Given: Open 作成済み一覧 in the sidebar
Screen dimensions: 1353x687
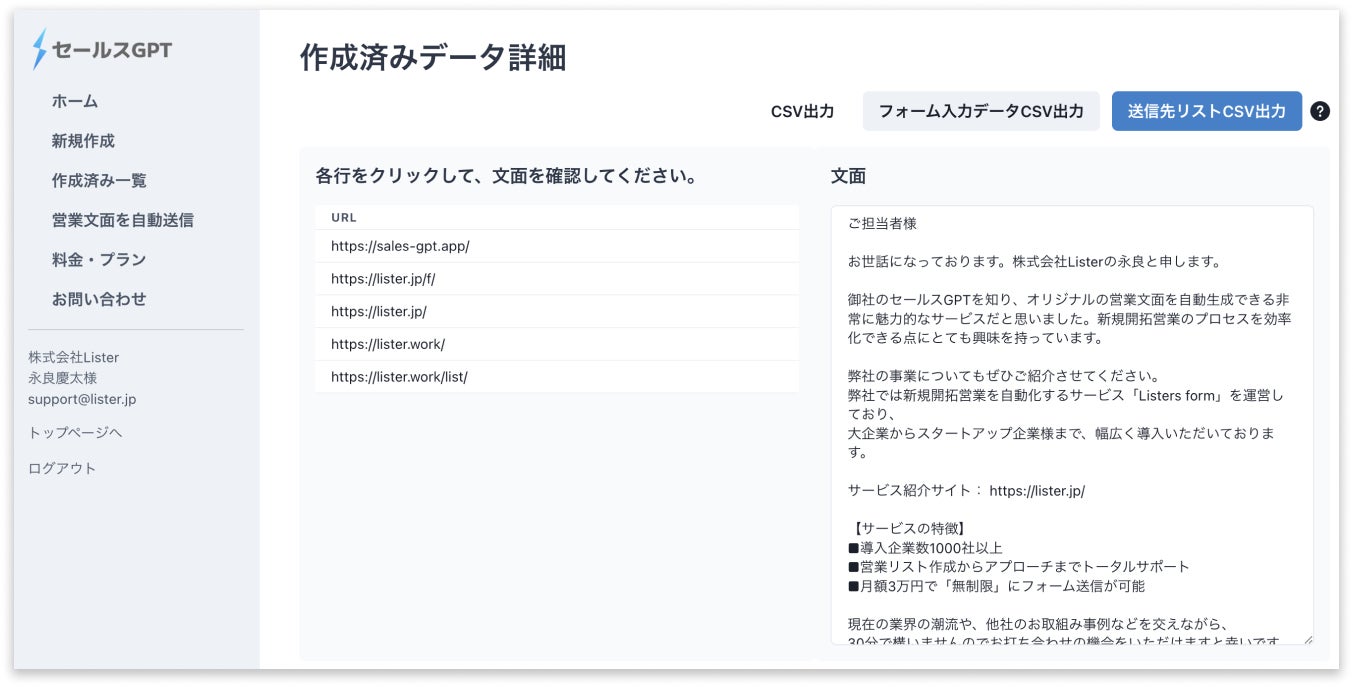Looking at the screenshot, I should tap(99, 180).
